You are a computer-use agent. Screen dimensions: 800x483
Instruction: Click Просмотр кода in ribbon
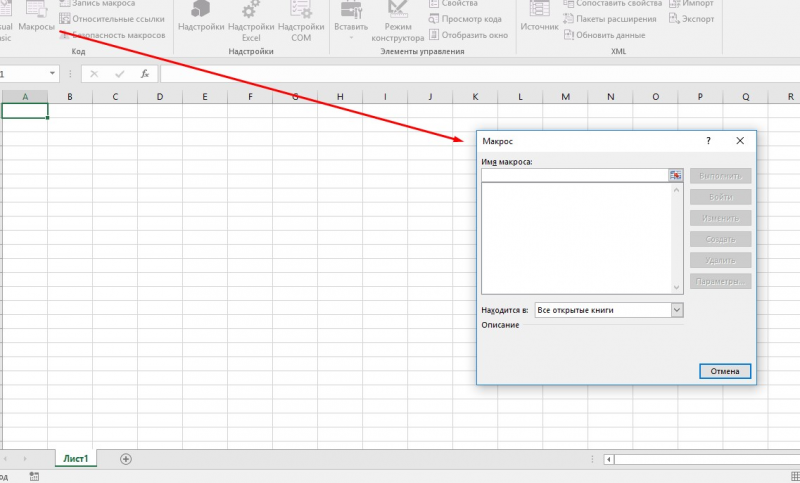click(468, 19)
